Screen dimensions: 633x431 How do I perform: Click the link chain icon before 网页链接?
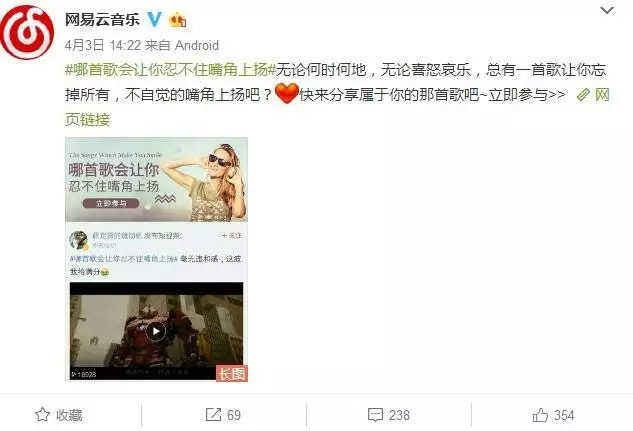(x=583, y=95)
